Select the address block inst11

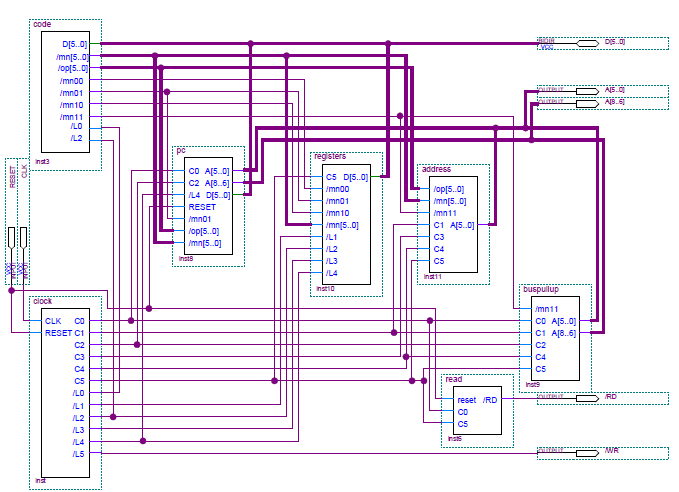click(453, 224)
